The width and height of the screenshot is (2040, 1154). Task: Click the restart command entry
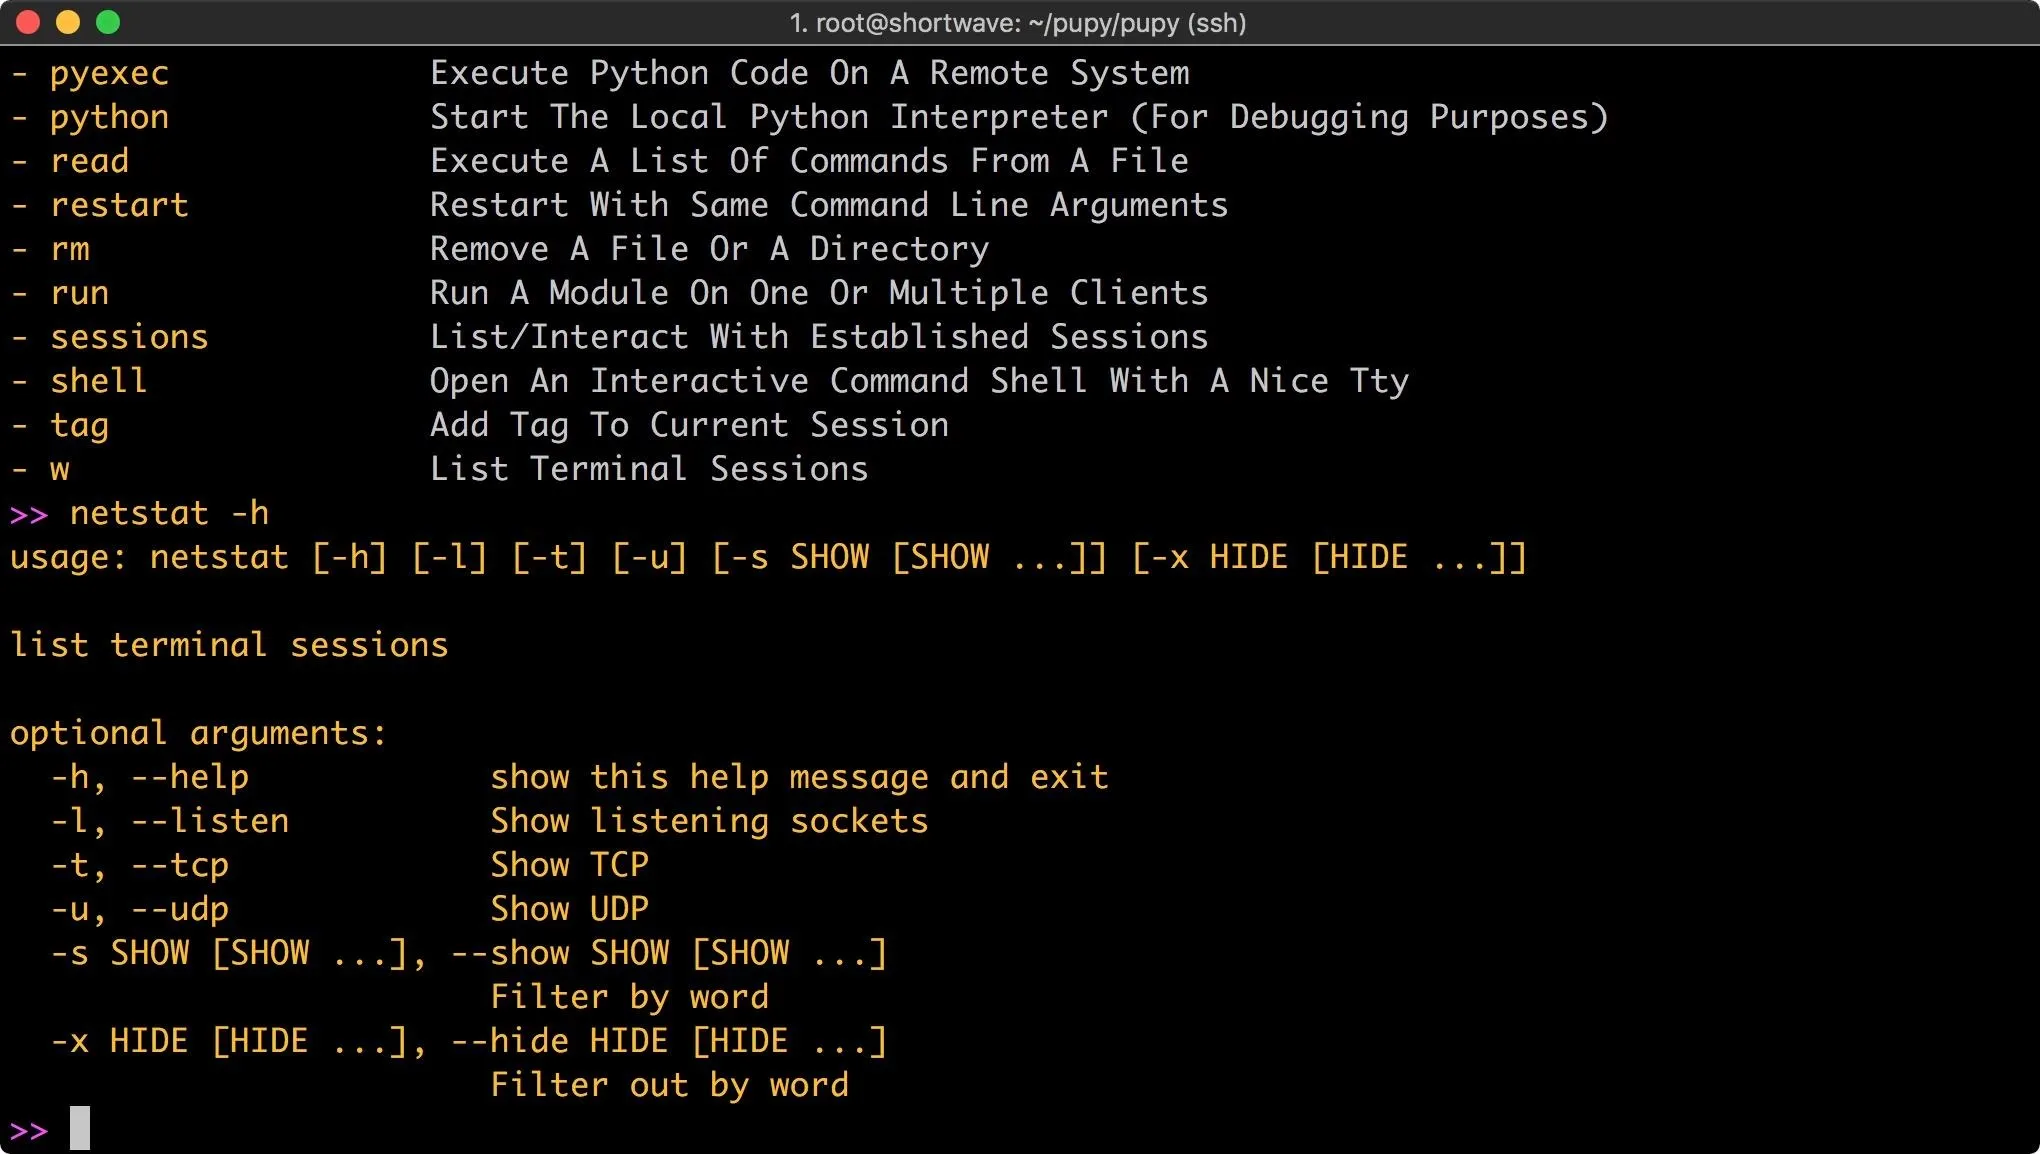[x=119, y=205]
